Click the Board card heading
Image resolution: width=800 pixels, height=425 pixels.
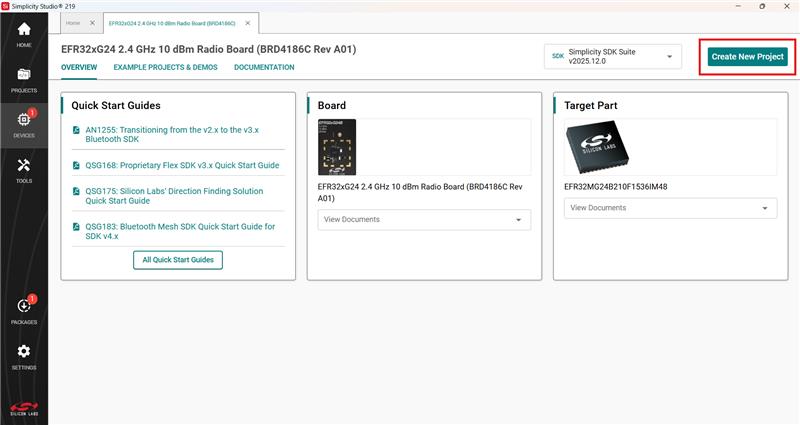(332, 106)
